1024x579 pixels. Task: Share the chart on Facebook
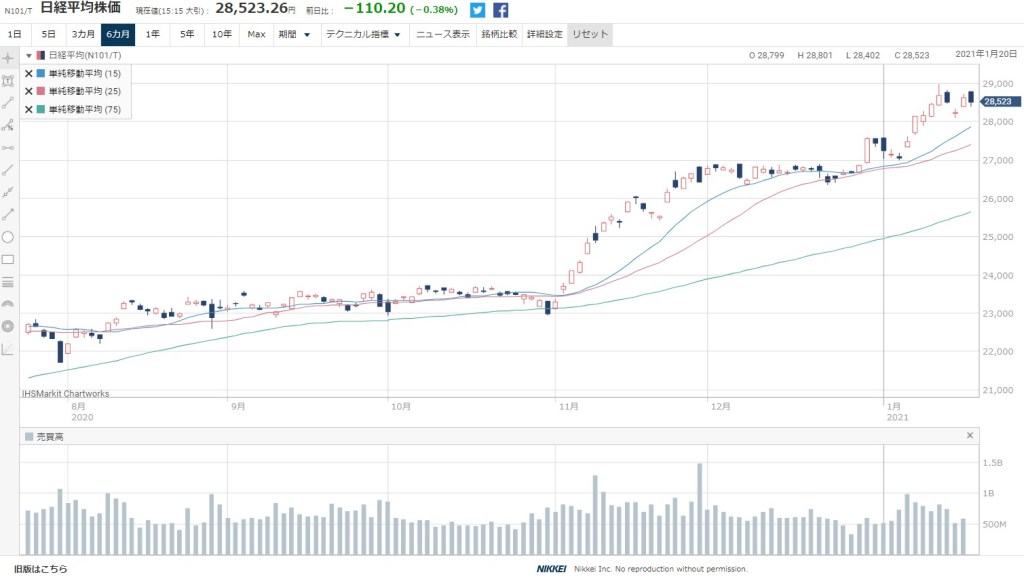click(x=501, y=10)
